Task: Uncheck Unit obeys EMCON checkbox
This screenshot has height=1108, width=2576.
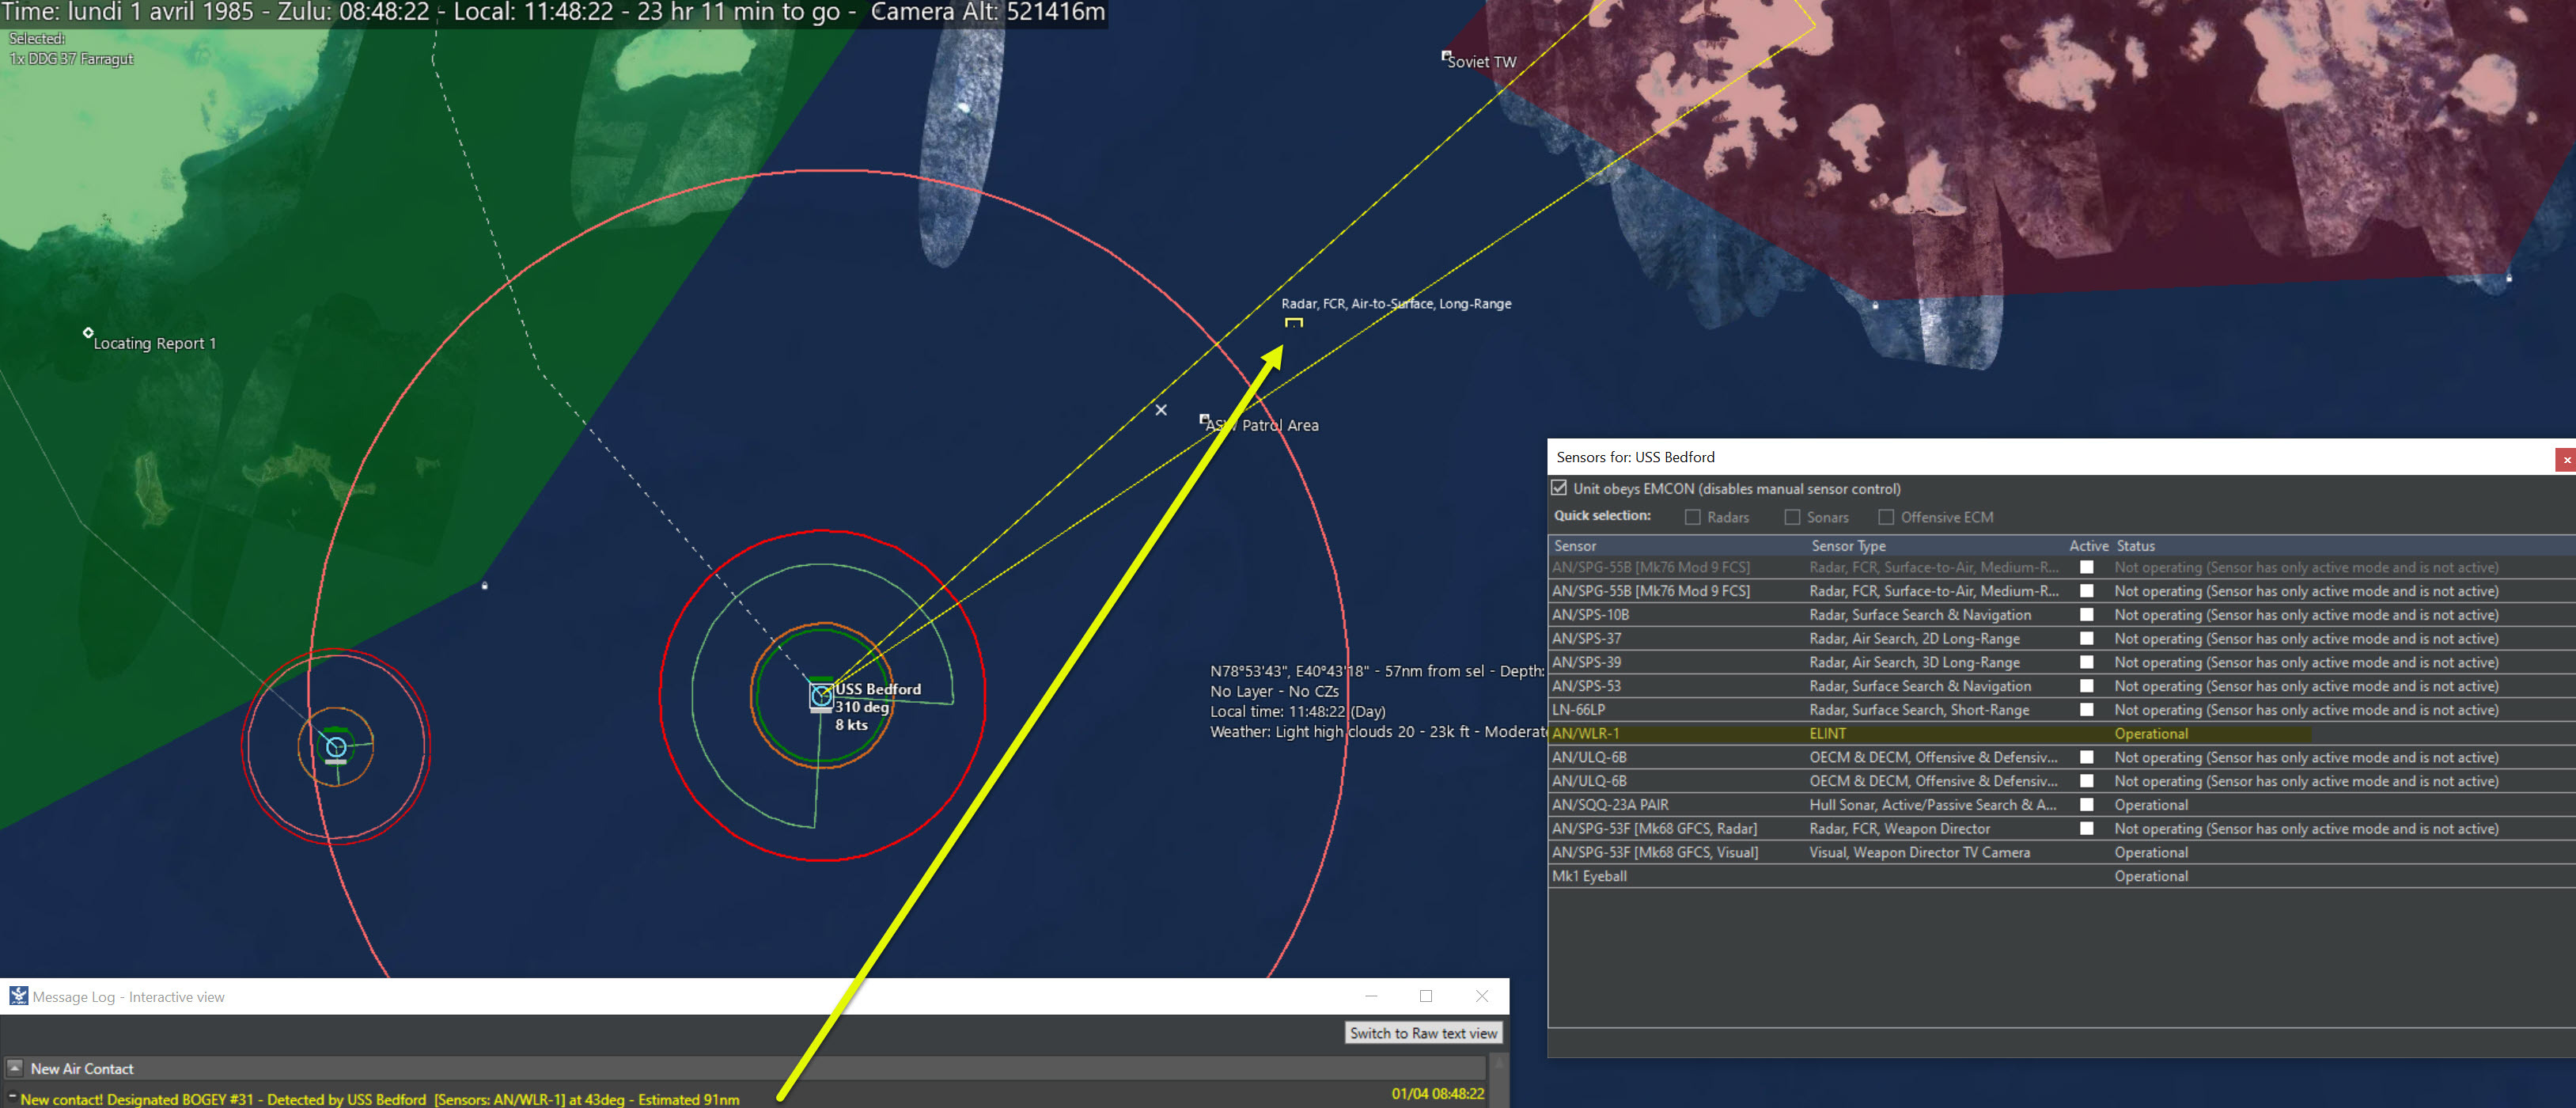Action: [1559, 488]
